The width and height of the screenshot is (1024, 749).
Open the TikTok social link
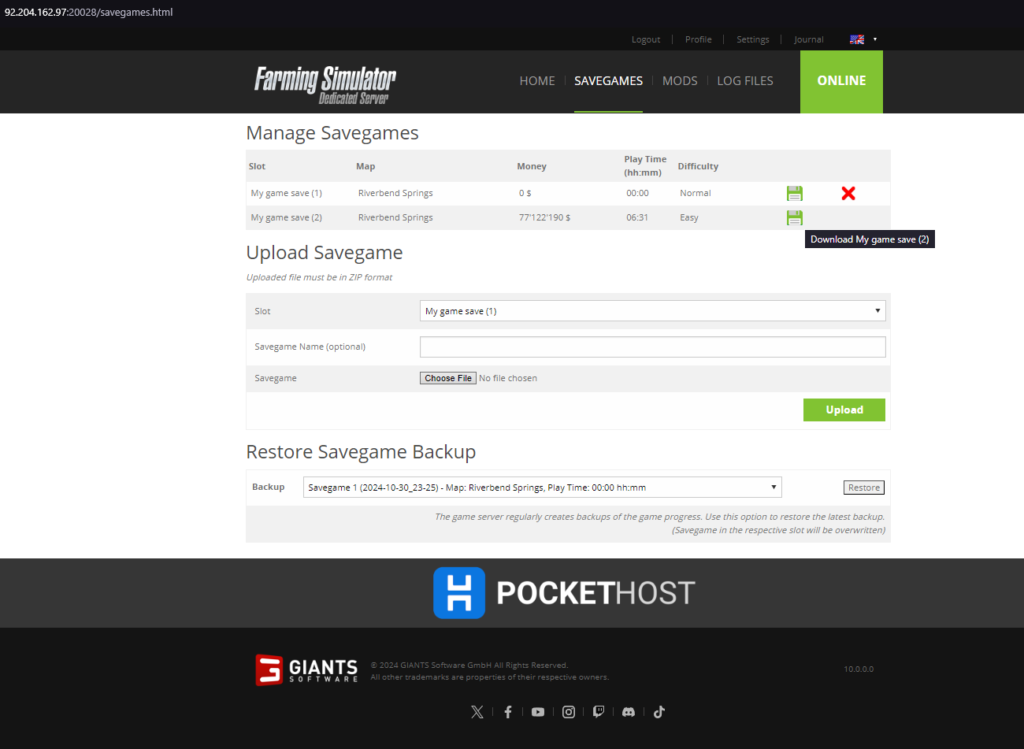click(x=659, y=712)
